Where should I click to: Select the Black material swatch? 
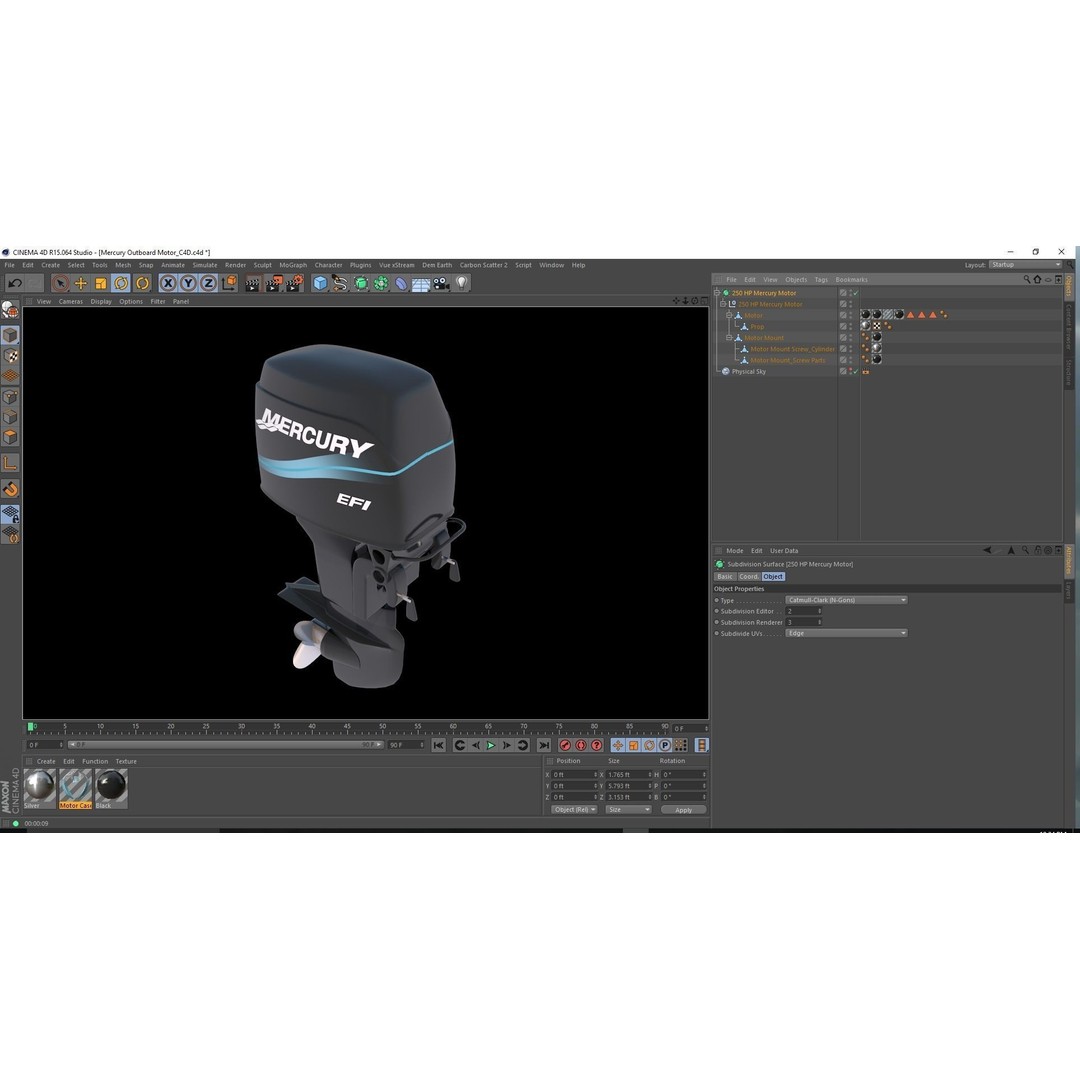[111, 789]
